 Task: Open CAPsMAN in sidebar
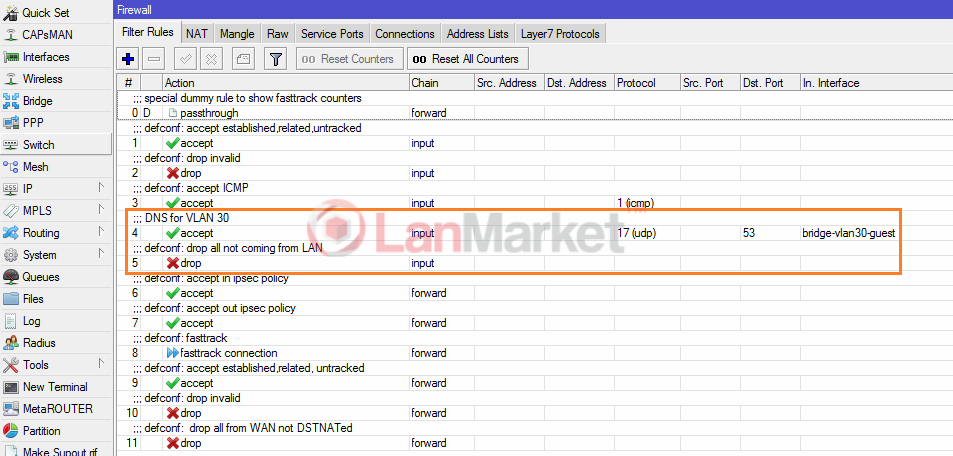pyautogui.click(x=56, y=35)
